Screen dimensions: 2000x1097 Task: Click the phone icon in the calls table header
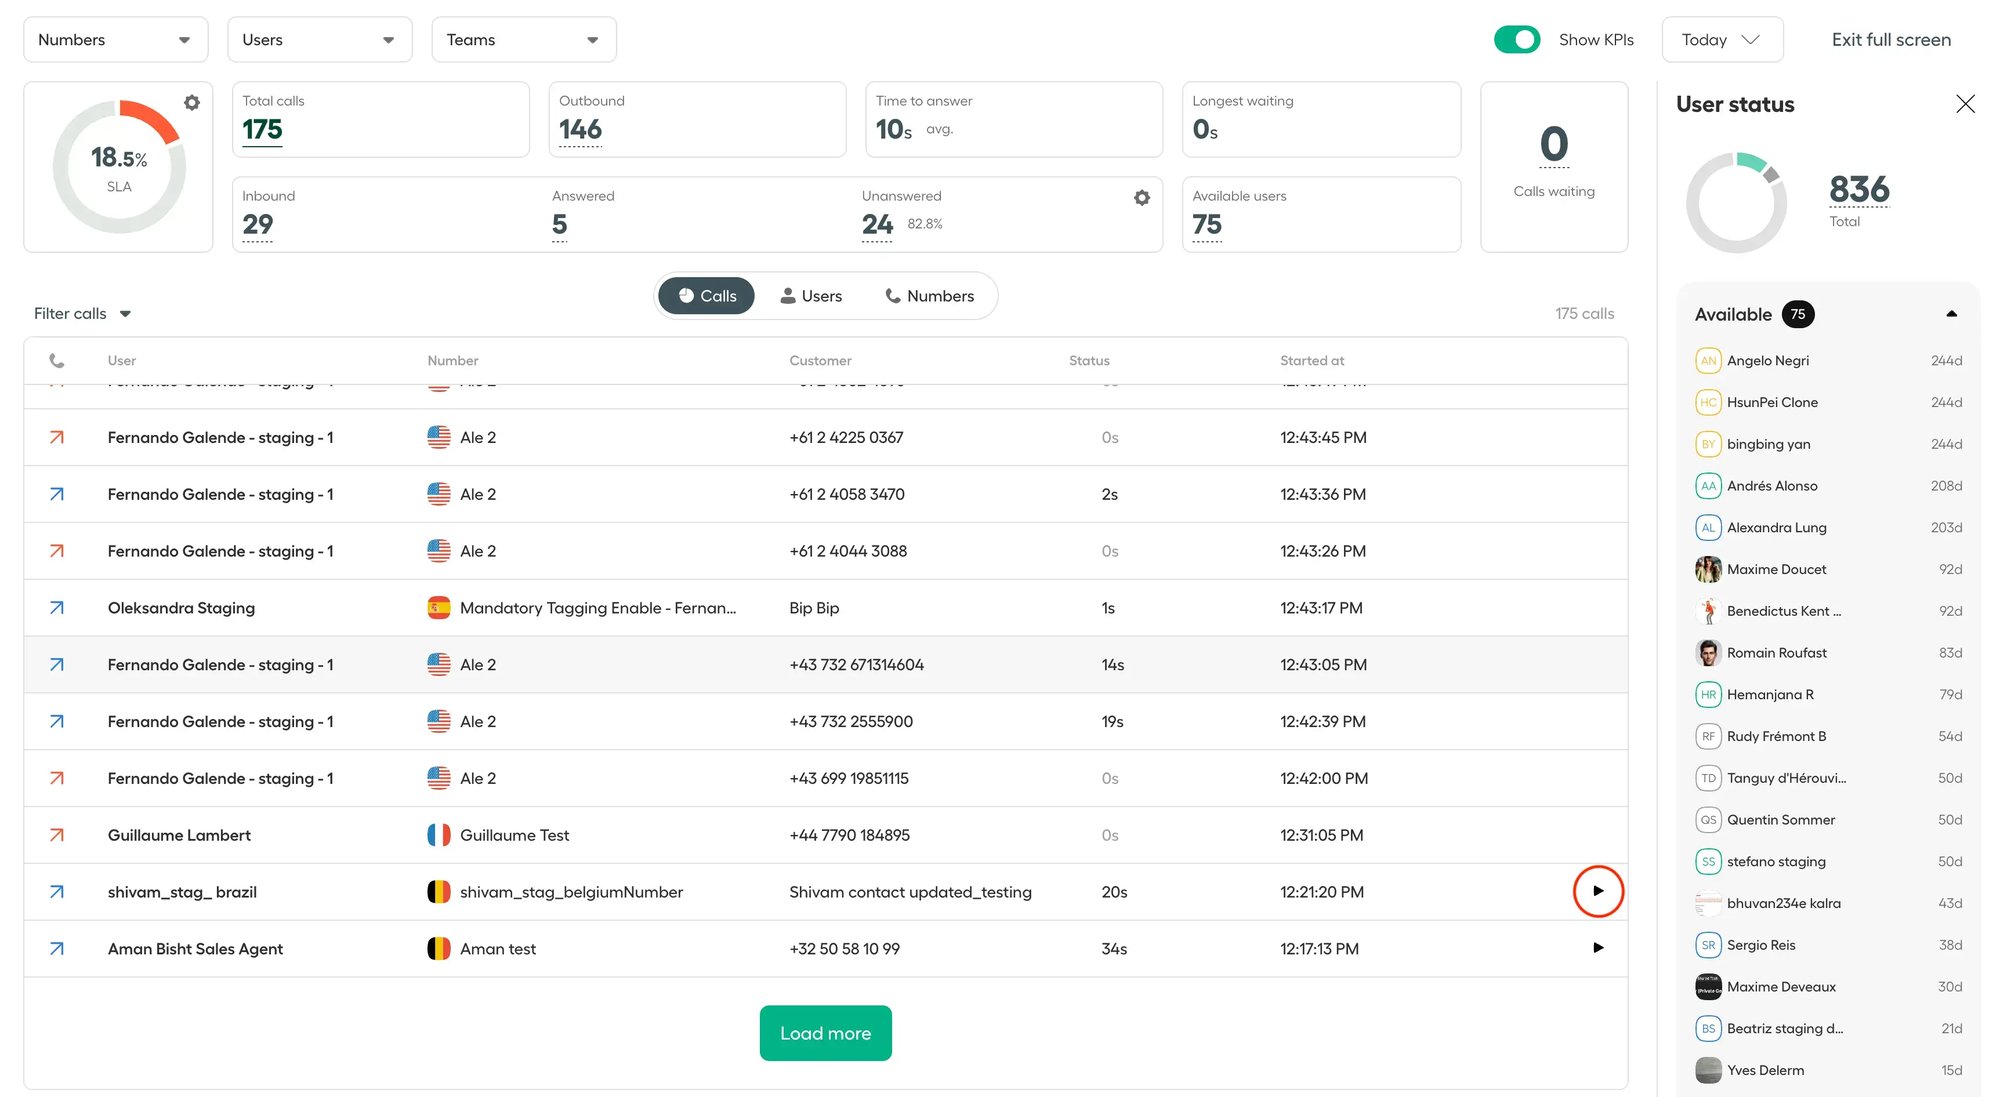[57, 360]
